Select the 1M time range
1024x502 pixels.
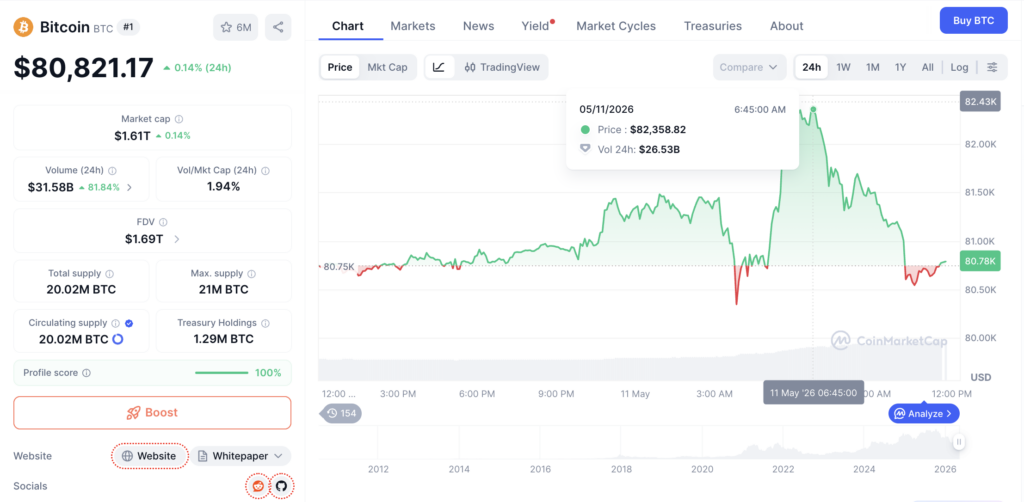[872, 67]
